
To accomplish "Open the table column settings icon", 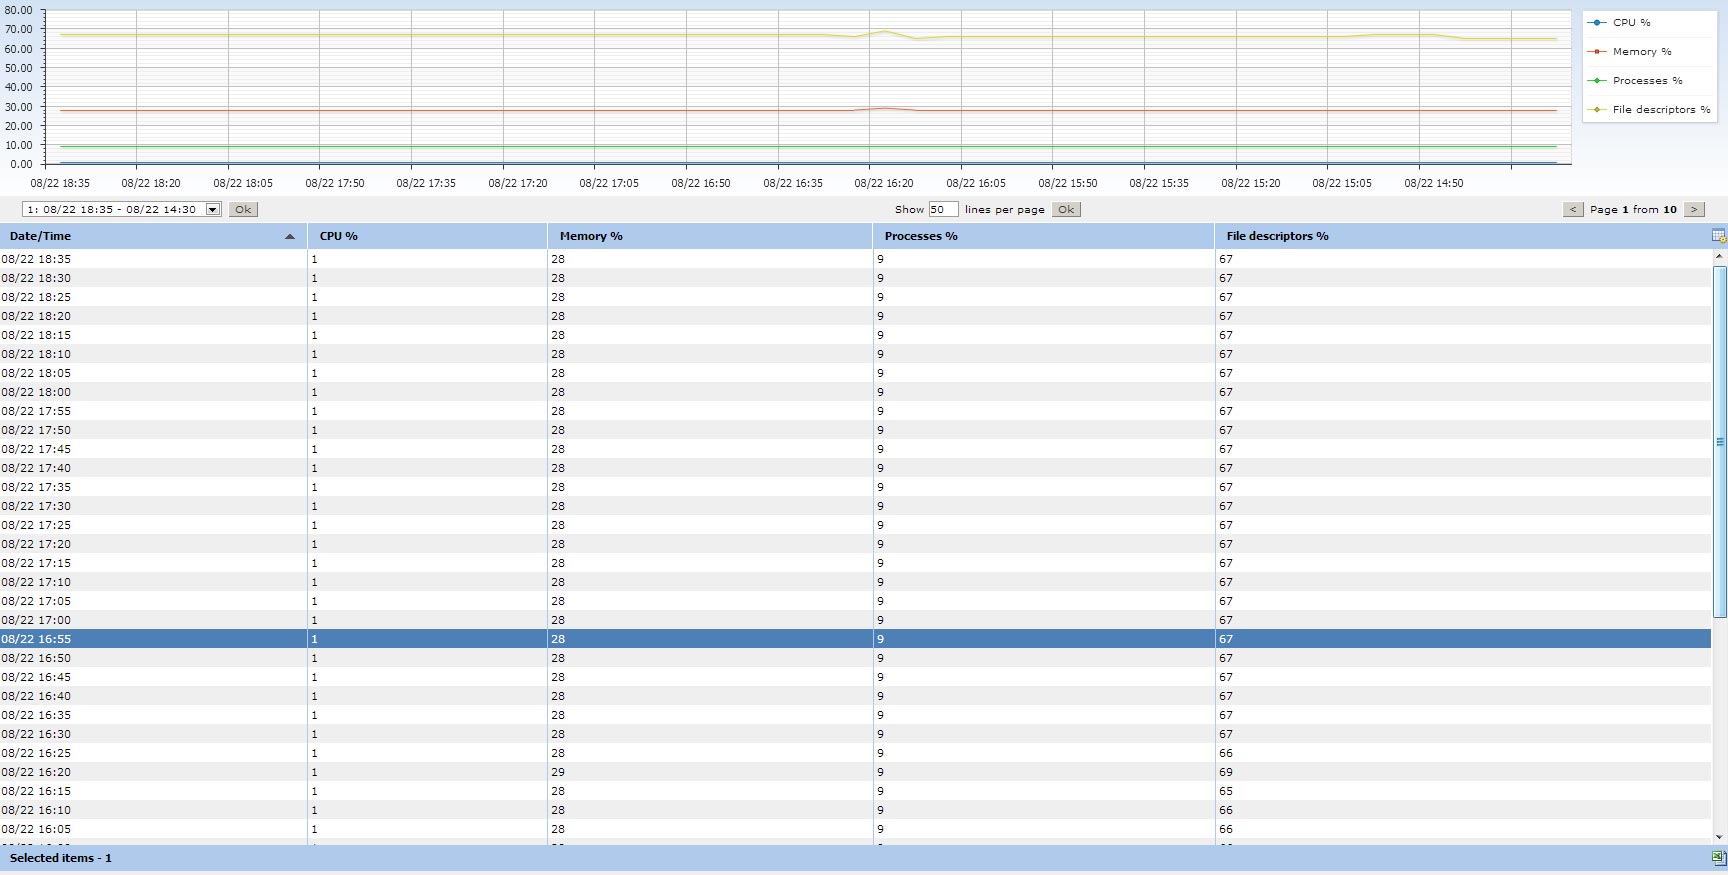I will pos(1718,236).
